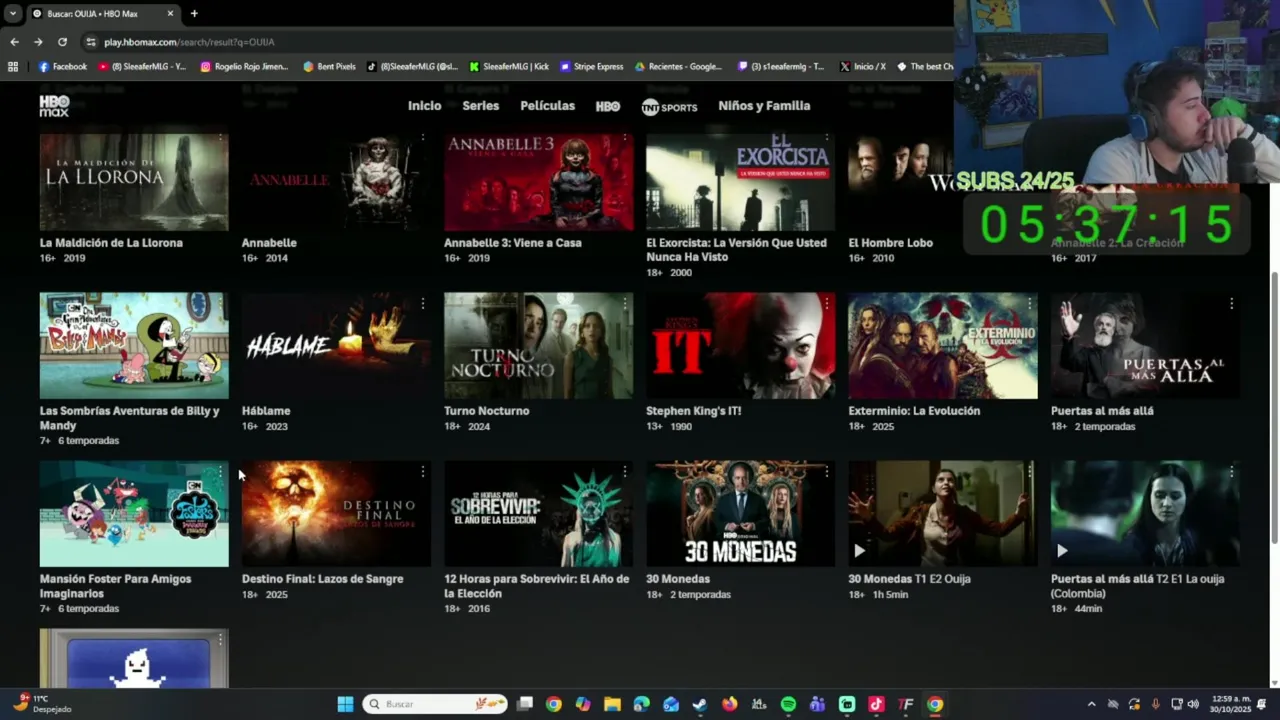Open more options for Destino Final card
The height and width of the screenshot is (720, 1280).
[x=422, y=471]
